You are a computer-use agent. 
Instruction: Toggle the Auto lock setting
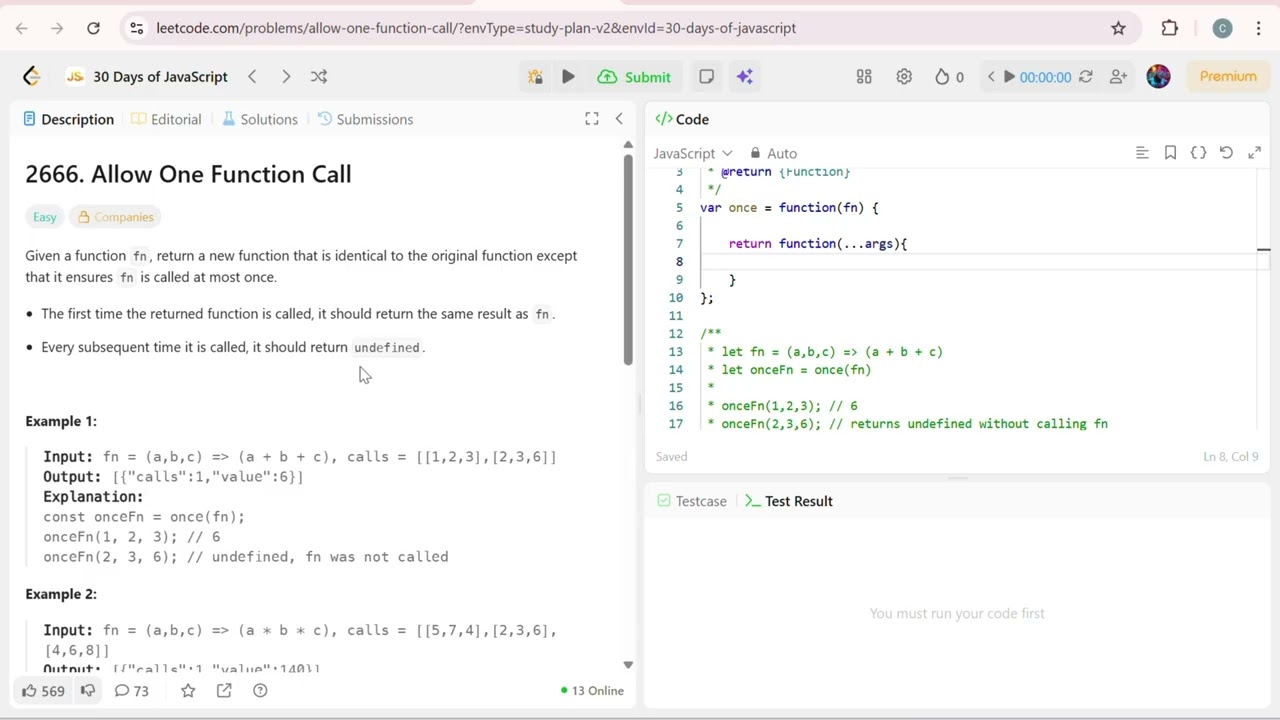click(x=773, y=153)
